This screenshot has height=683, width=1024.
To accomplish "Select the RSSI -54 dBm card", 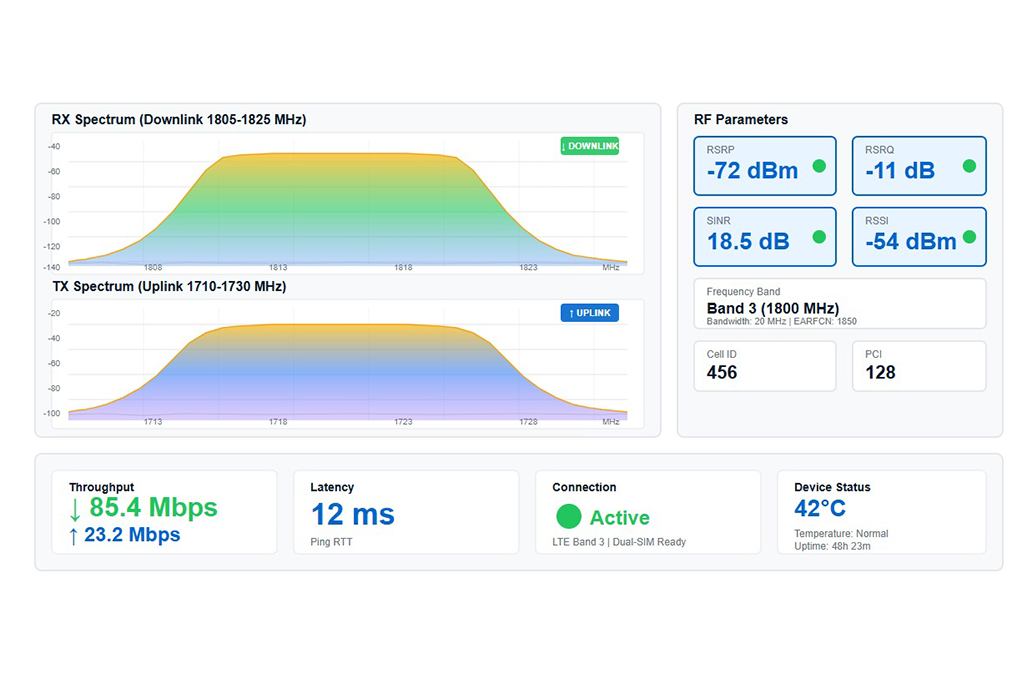I will [918, 237].
